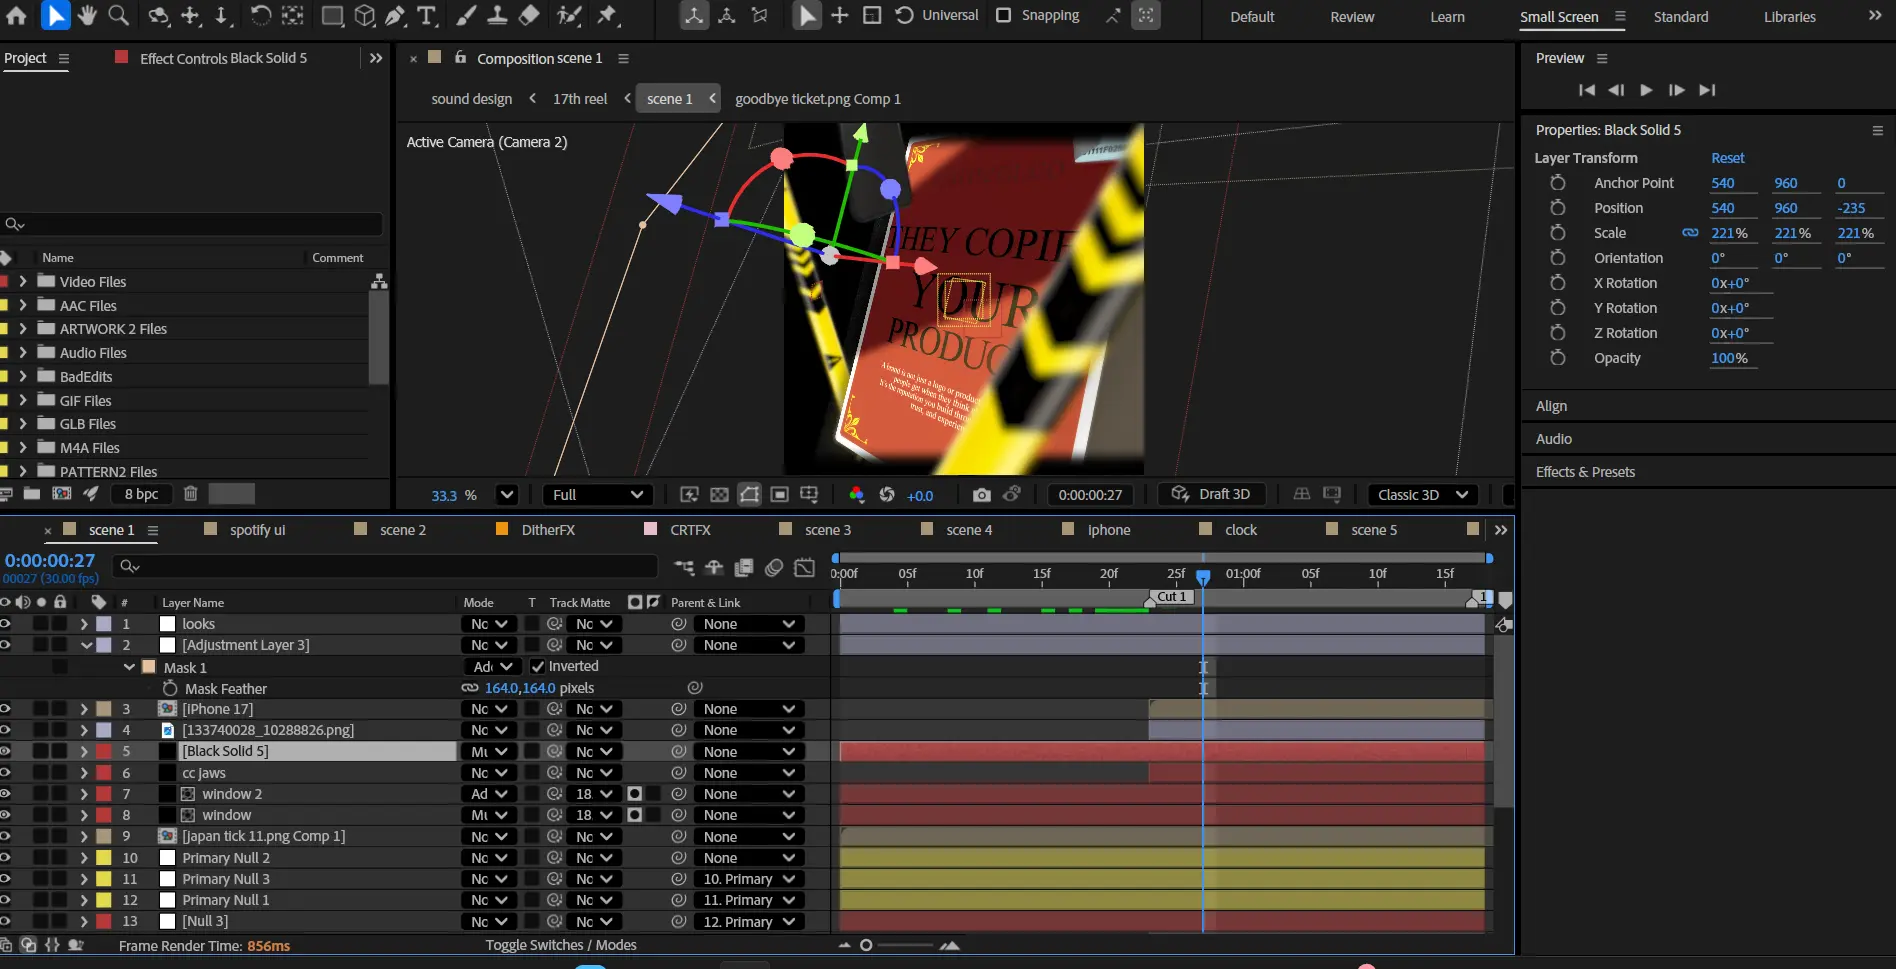Click the Home icon in toolbar
The height and width of the screenshot is (969, 1896).
pyautogui.click(x=17, y=16)
